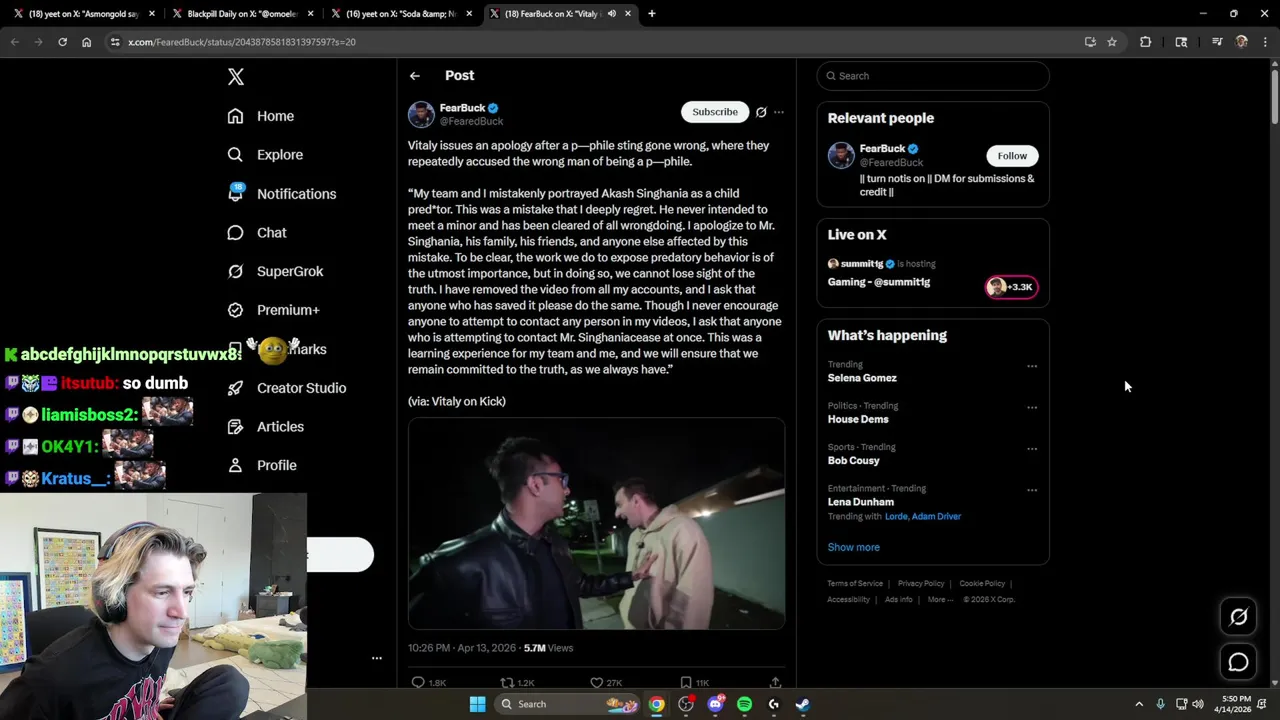The width and height of the screenshot is (1280, 720).
Task: Open the SuperGrok icon
Action: pyautogui.click(x=235, y=271)
